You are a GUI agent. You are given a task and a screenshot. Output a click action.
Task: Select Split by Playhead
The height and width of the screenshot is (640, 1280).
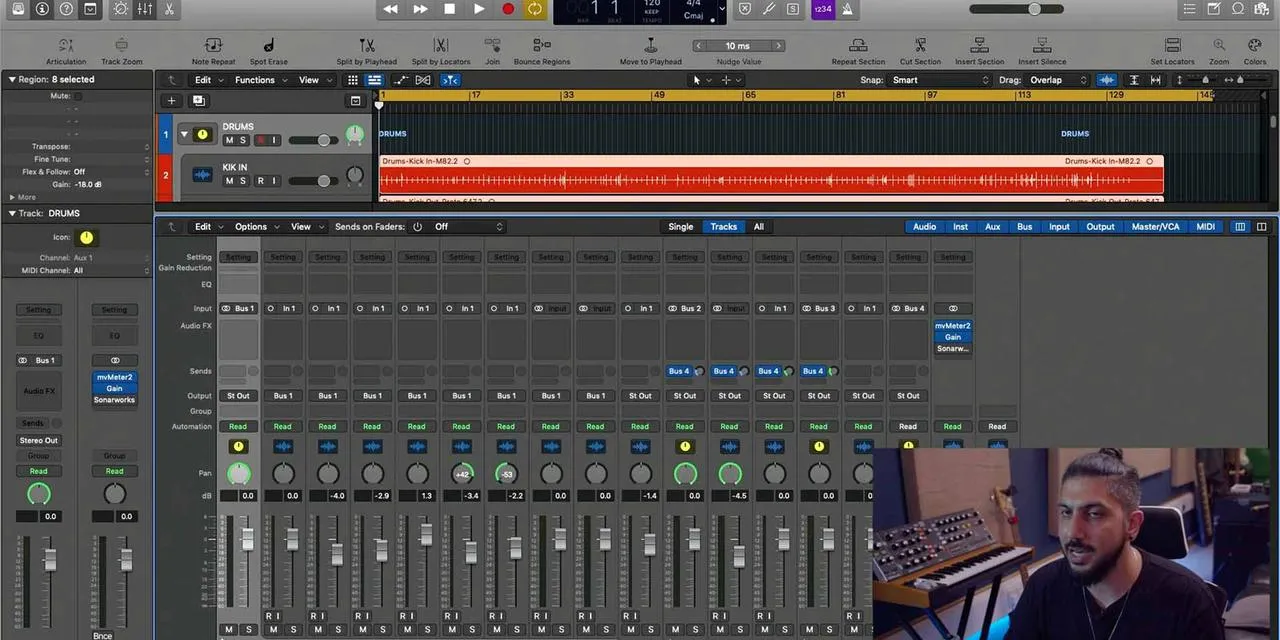(367, 46)
